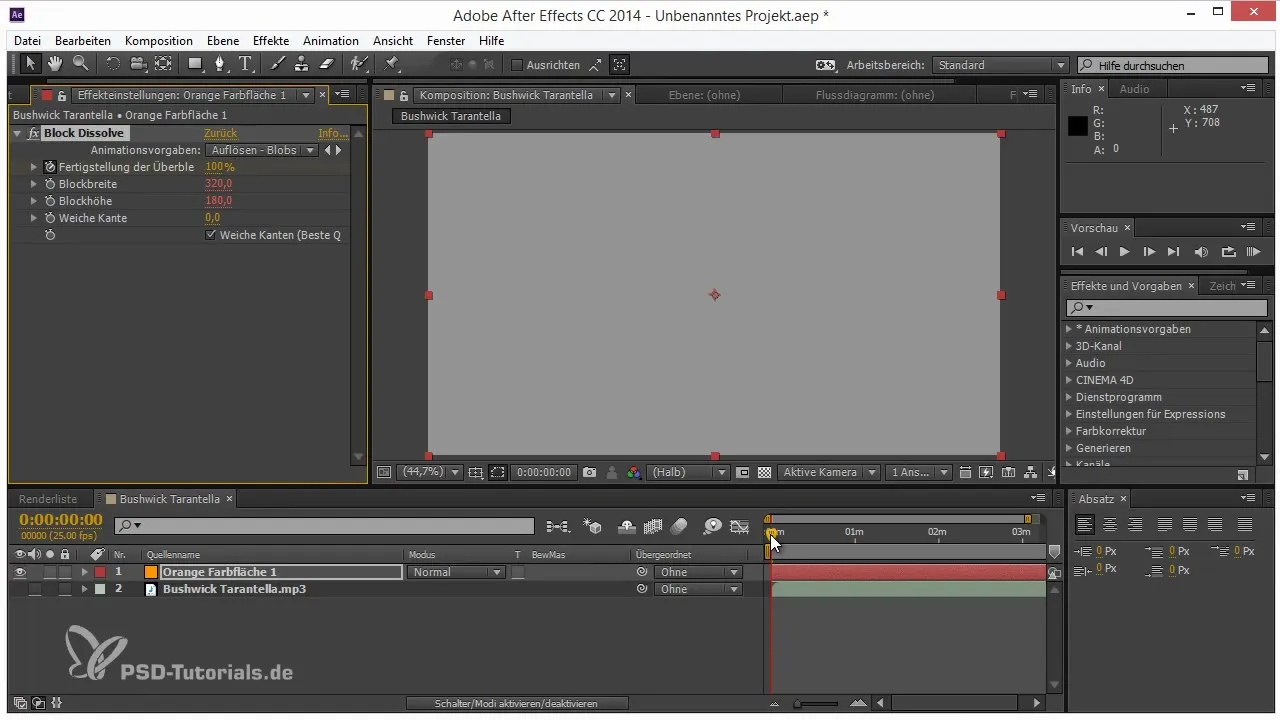This screenshot has height=720, width=1280.
Task: Switch to the Audio panel tab
Action: (1135, 89)
